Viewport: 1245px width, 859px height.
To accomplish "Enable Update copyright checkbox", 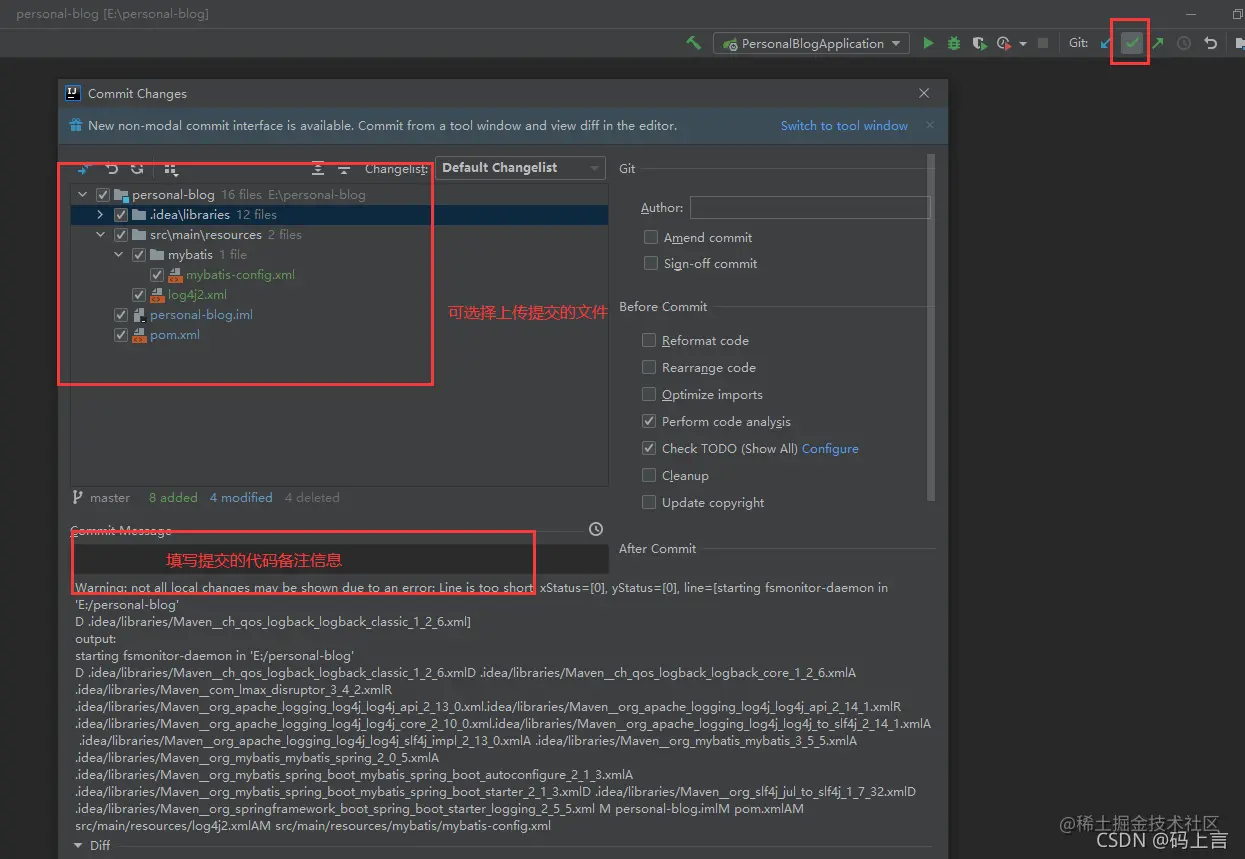I will (649, 503).
